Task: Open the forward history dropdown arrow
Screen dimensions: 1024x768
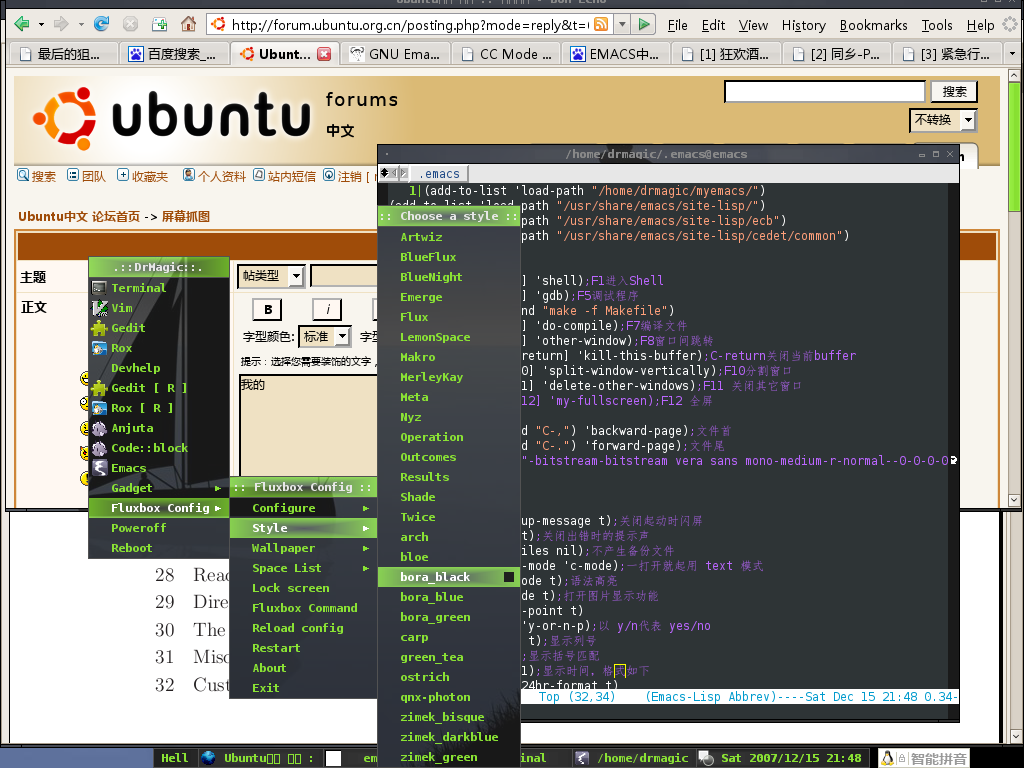Action: click(81, 25)
